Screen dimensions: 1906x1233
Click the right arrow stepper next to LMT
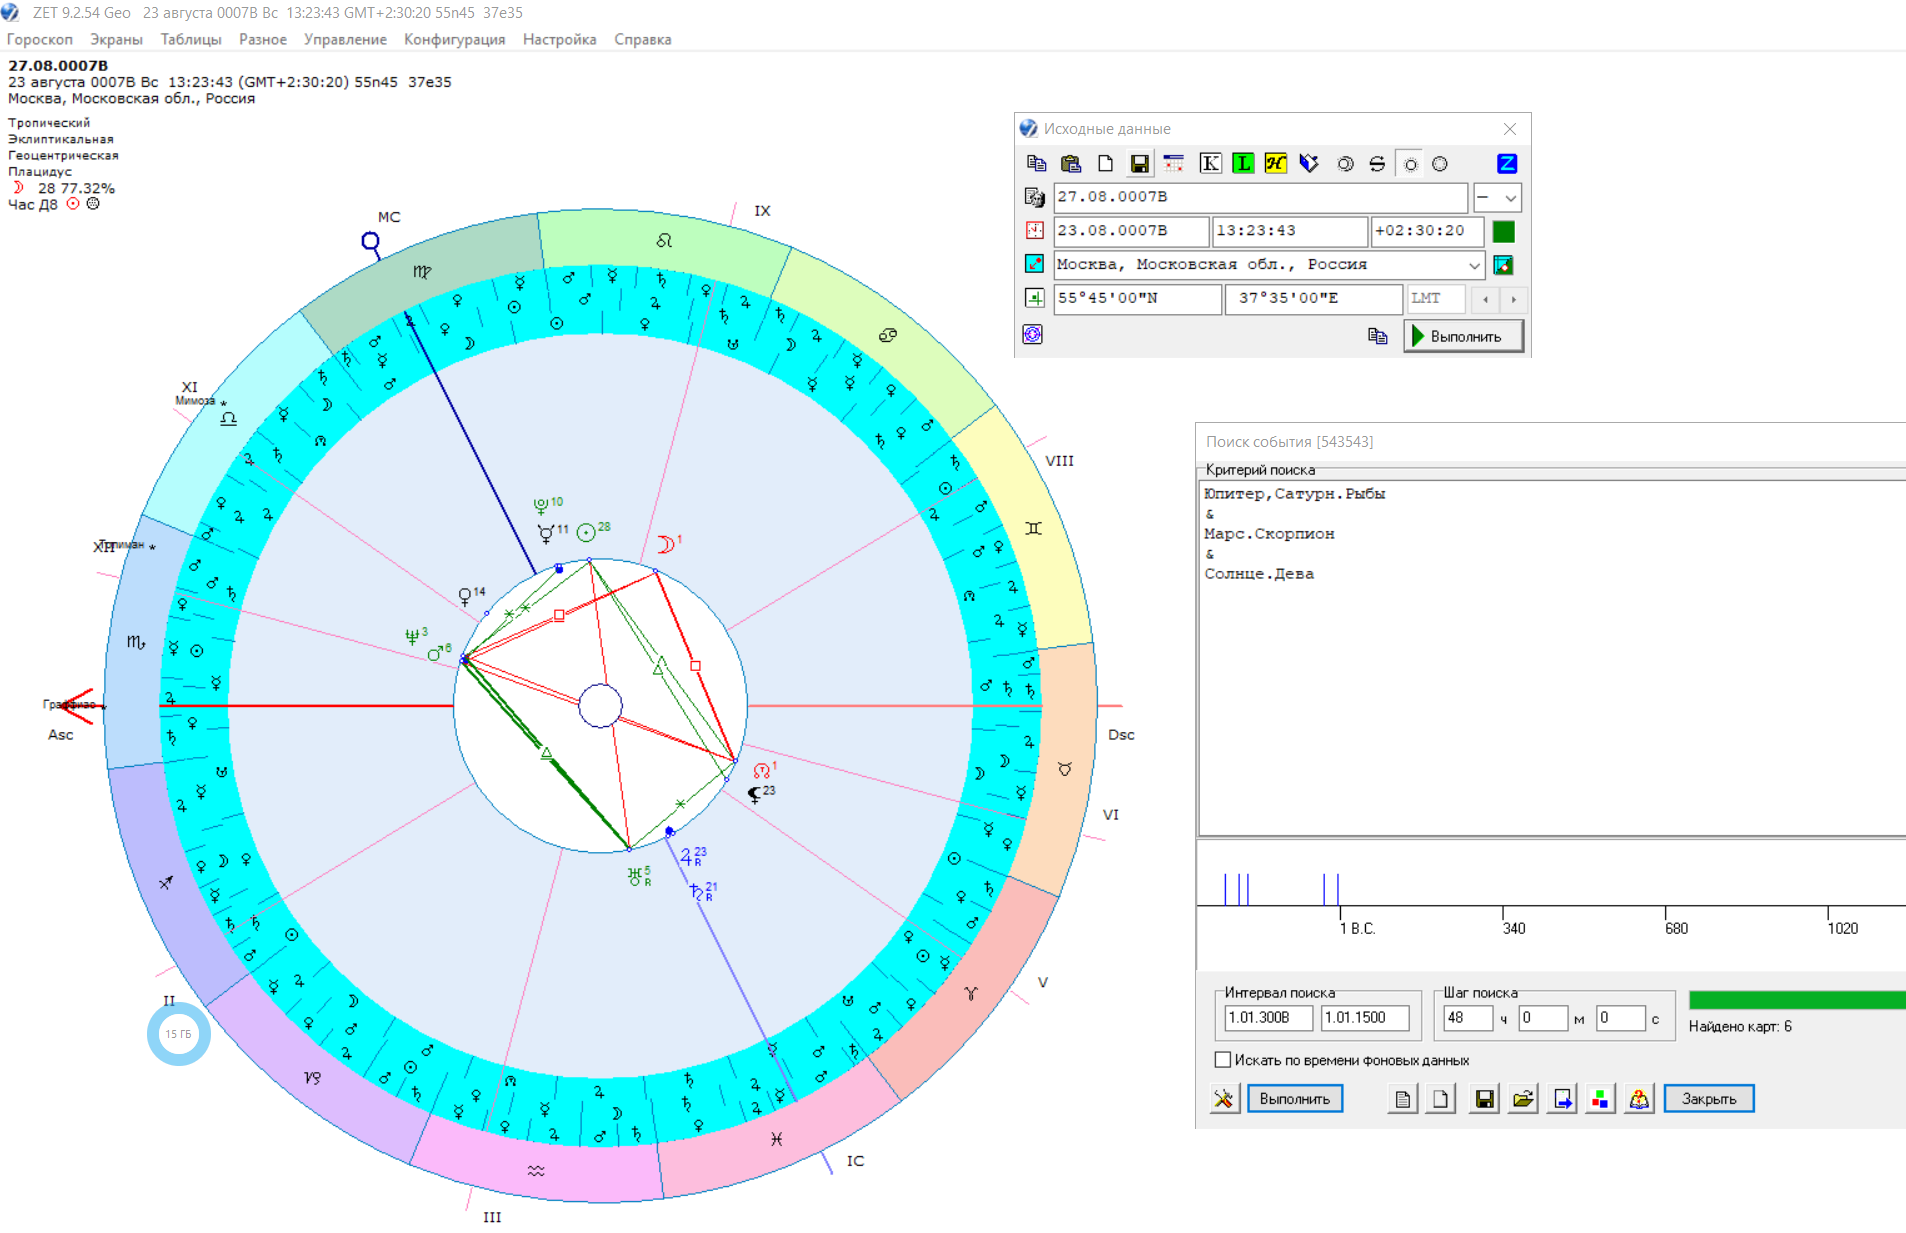click(1513, 299)
